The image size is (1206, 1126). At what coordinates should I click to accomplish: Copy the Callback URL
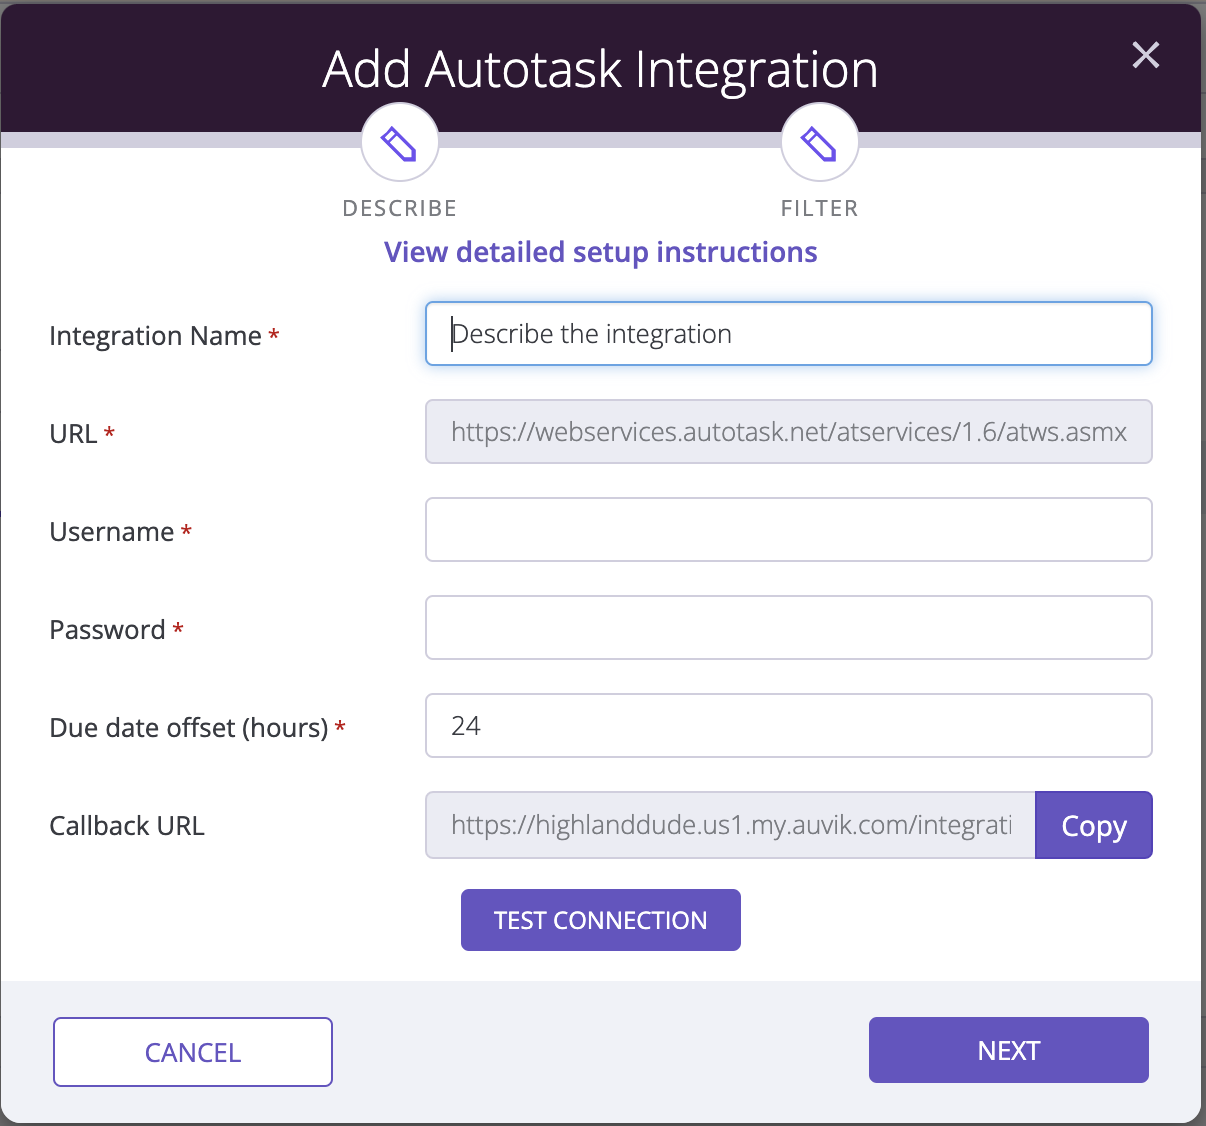(1094, 825)
